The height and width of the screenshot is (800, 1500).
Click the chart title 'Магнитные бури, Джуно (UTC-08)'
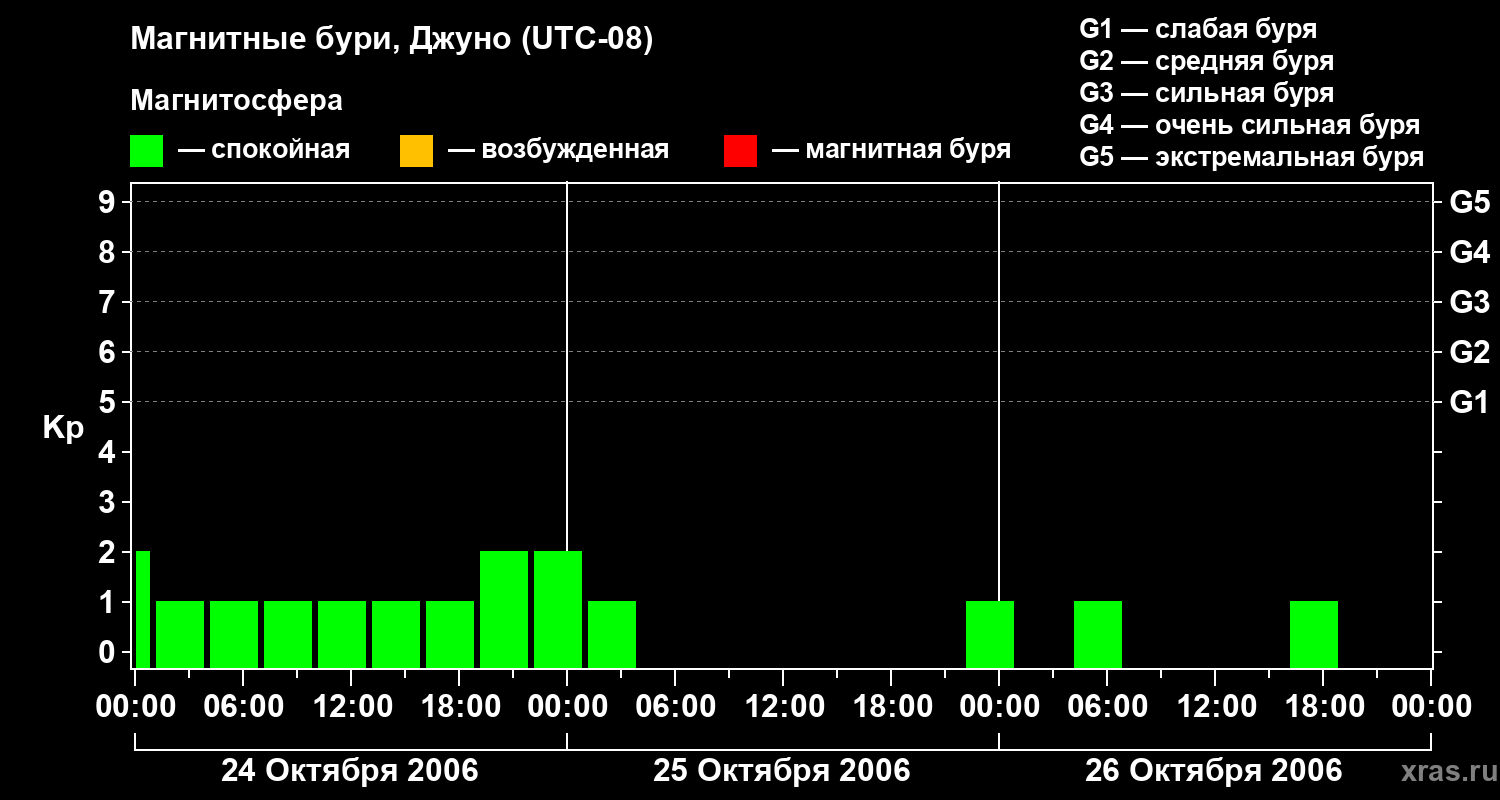click(x=392, y=40)
